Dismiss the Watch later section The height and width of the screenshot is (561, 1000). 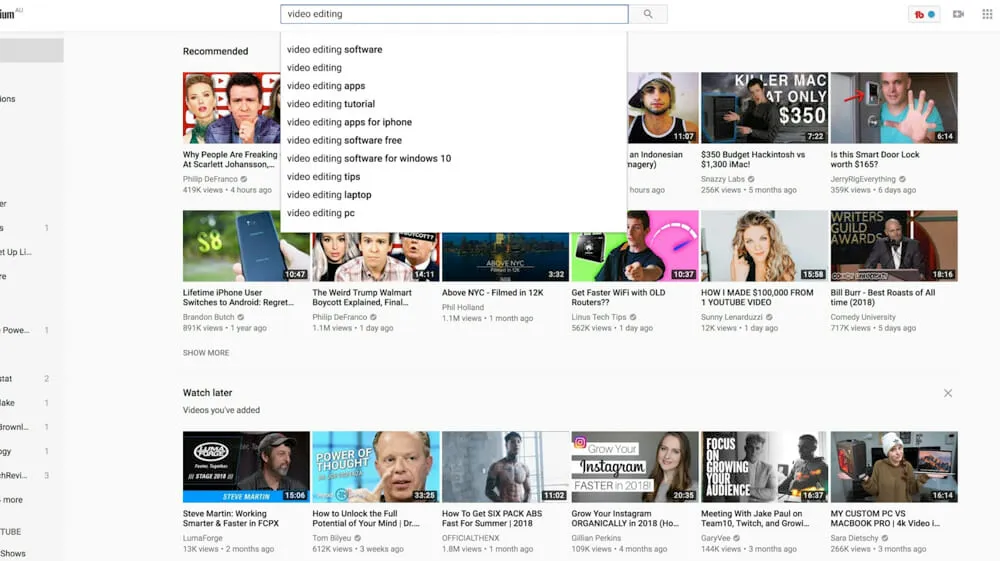pos(948,393)
